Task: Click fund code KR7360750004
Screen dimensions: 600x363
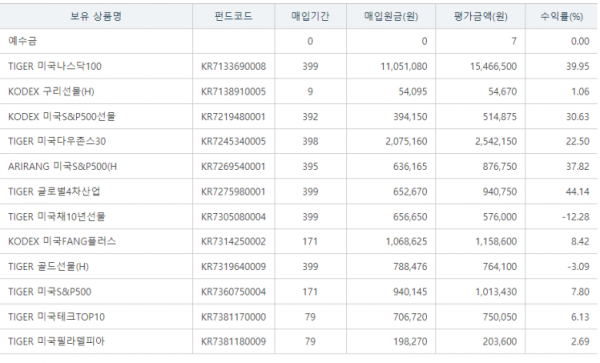Action: 233,292
